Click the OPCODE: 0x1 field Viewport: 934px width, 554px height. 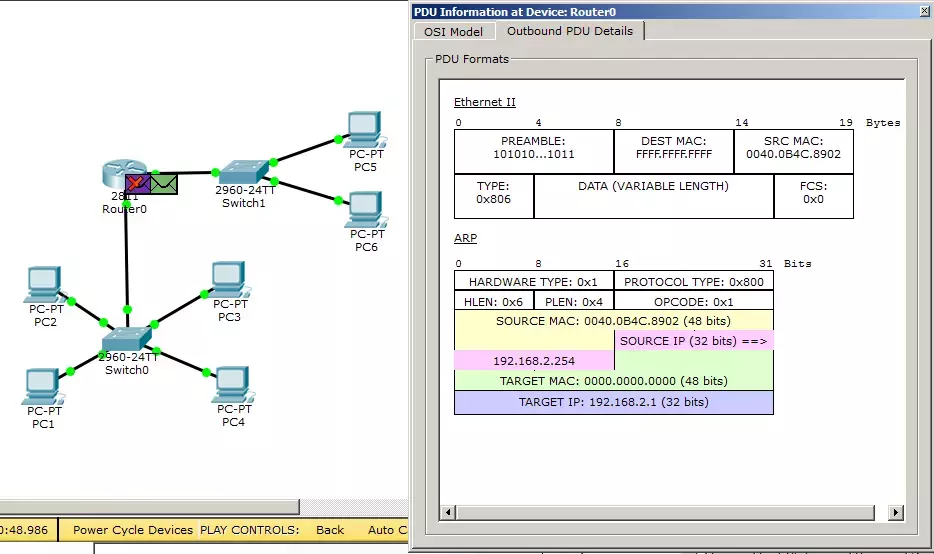pyautogui.click(x=693, y=301)
